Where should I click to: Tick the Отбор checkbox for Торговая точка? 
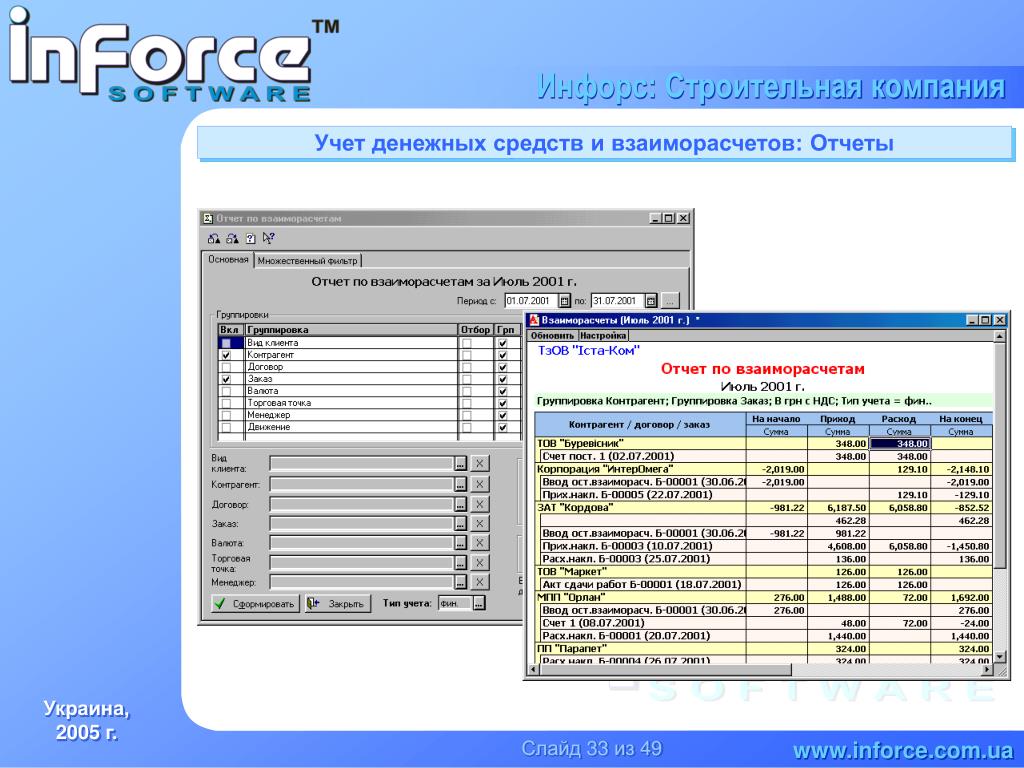pyautogui.click(x=466, y=403)
